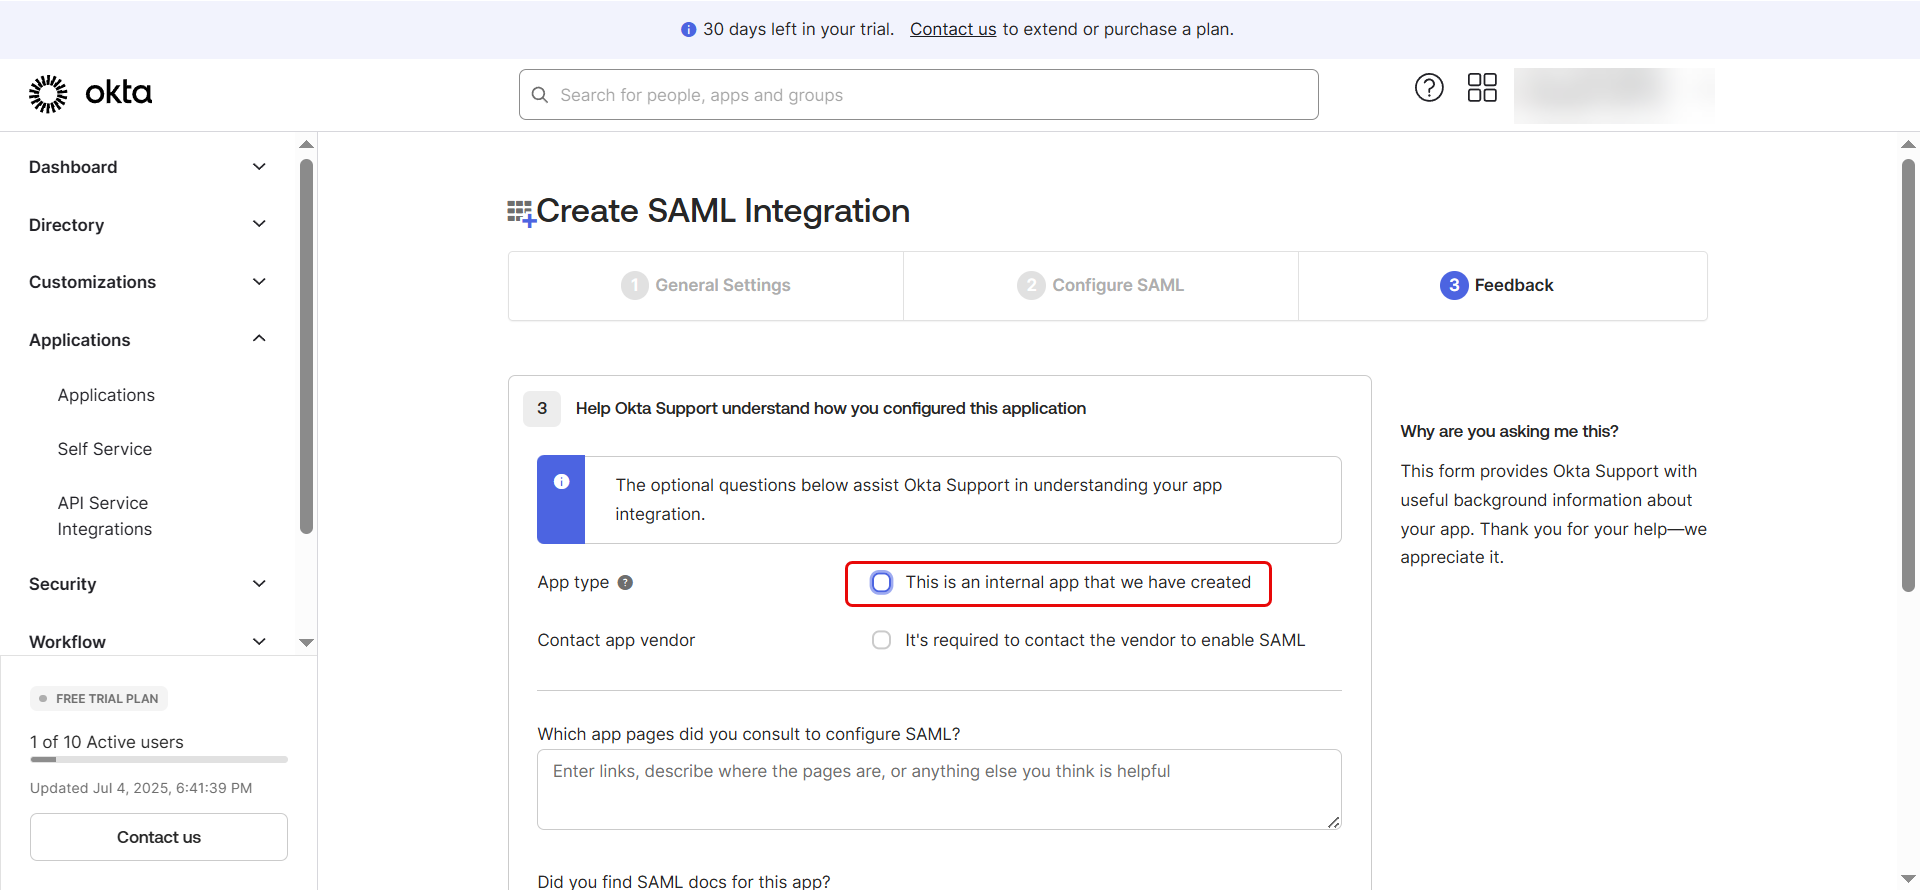Image resolution: width=1920 pixels, height=890 pixels.
Task: Click the Create SAML Integration app icon
Action: click(x=521, y=212)
